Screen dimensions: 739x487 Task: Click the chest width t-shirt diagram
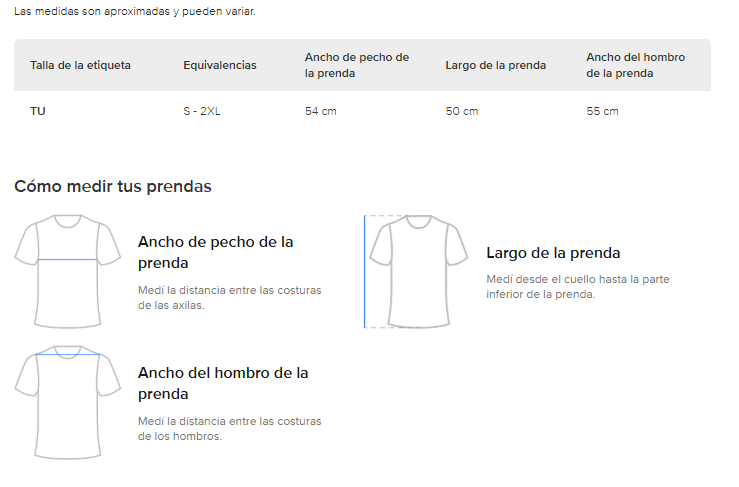point(67,271)
